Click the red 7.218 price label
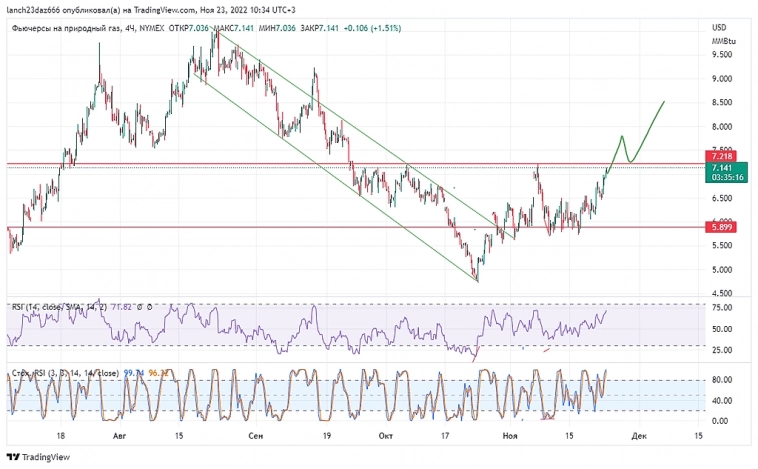 click(722, 157)
